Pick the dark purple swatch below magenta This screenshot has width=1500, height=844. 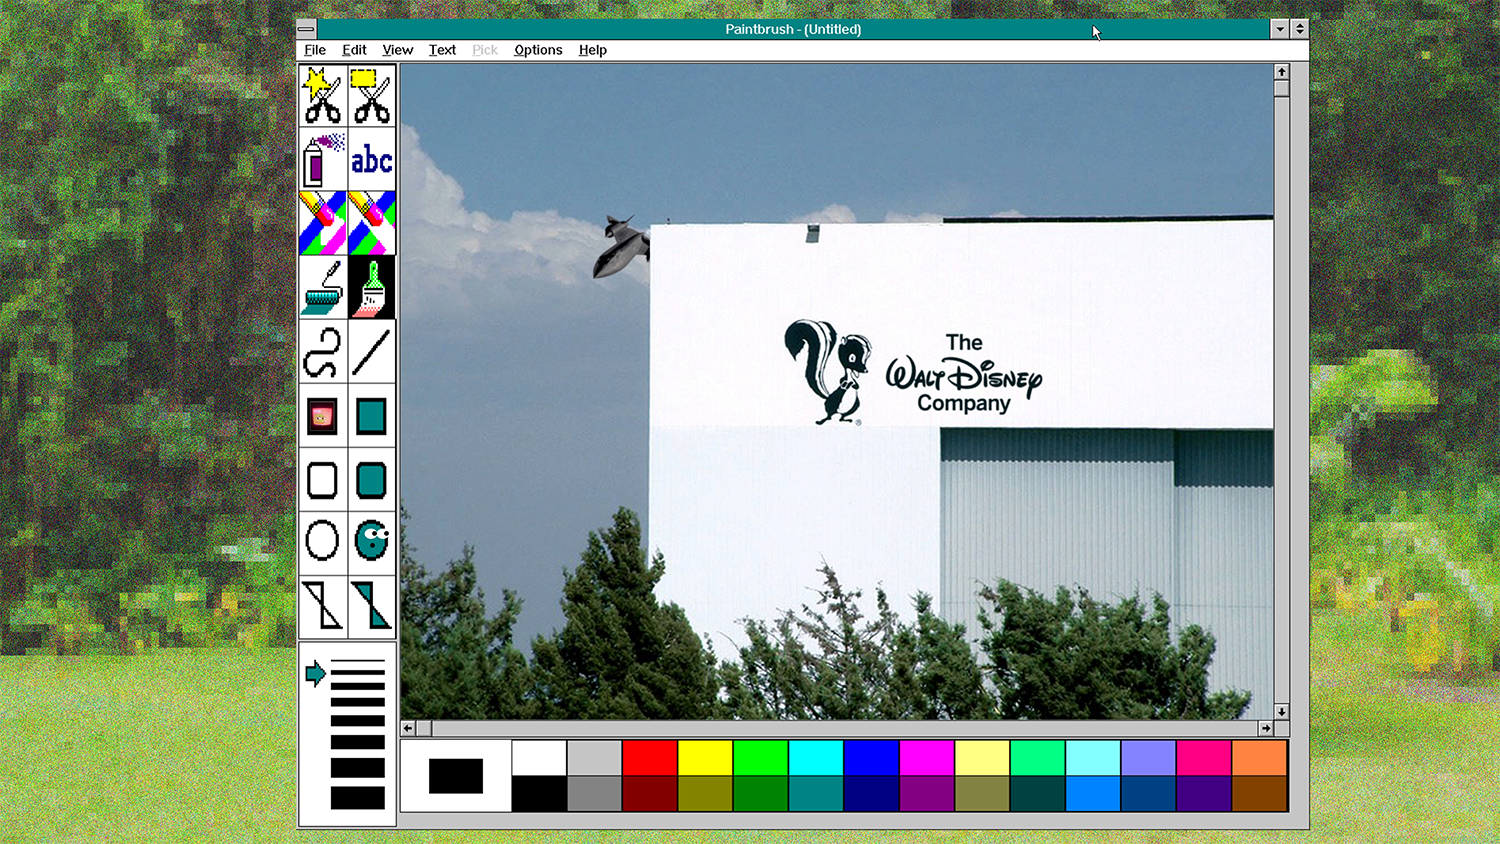[927, 794]
